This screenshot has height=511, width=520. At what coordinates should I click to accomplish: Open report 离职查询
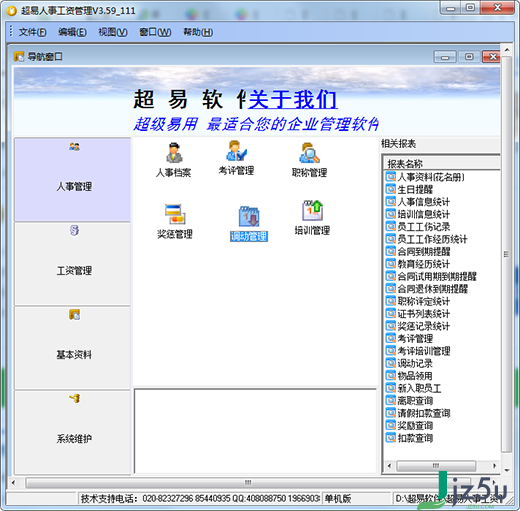click(415, 401)
